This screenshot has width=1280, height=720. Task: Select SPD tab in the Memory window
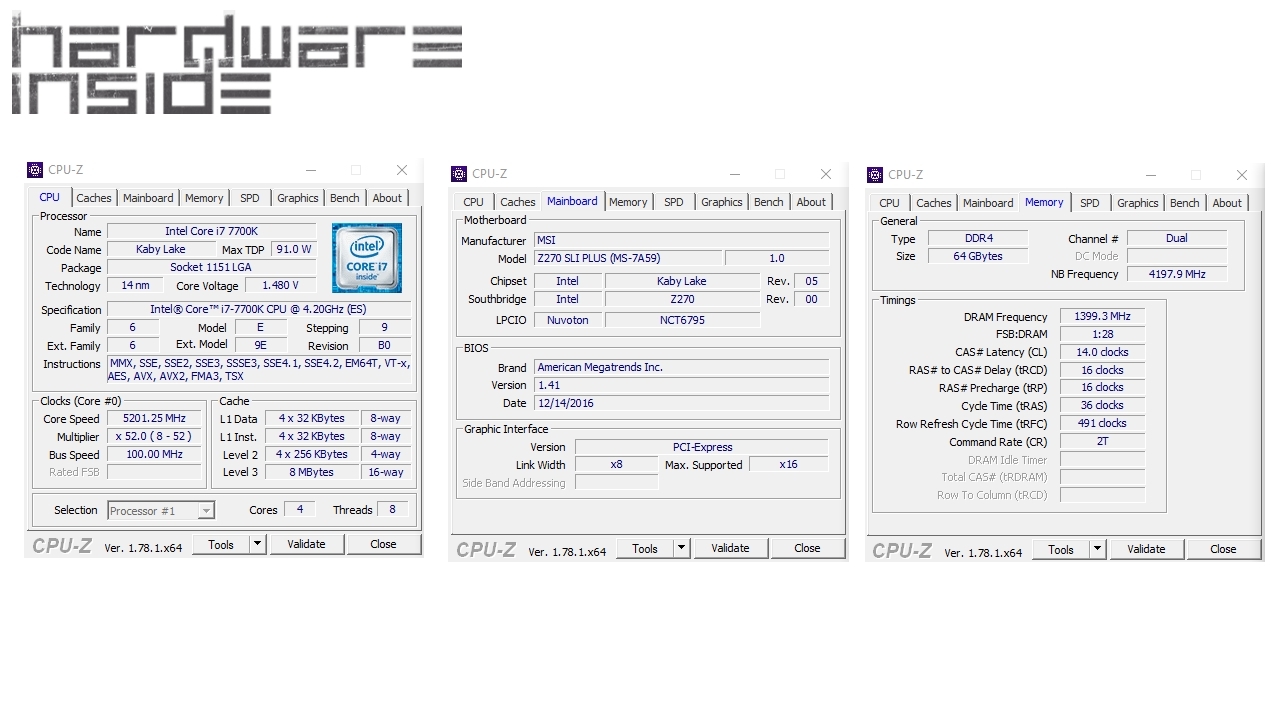pos(1090,203)
